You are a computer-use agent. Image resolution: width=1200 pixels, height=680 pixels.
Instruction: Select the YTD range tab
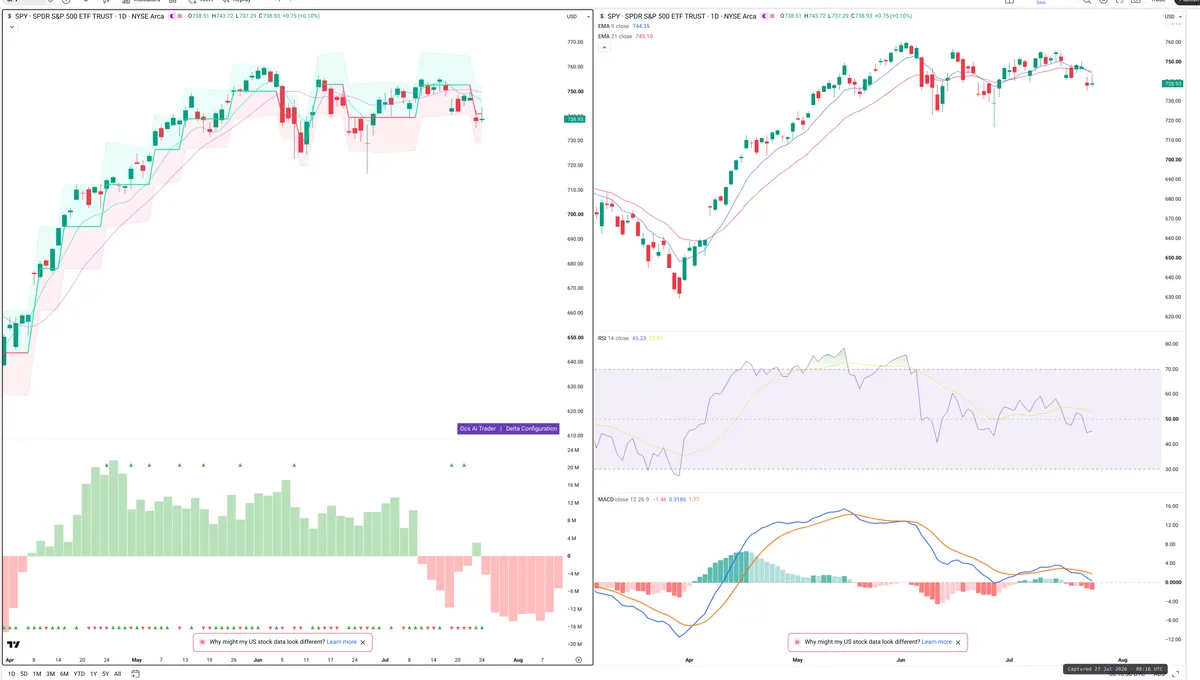click(x=79, y=674)
